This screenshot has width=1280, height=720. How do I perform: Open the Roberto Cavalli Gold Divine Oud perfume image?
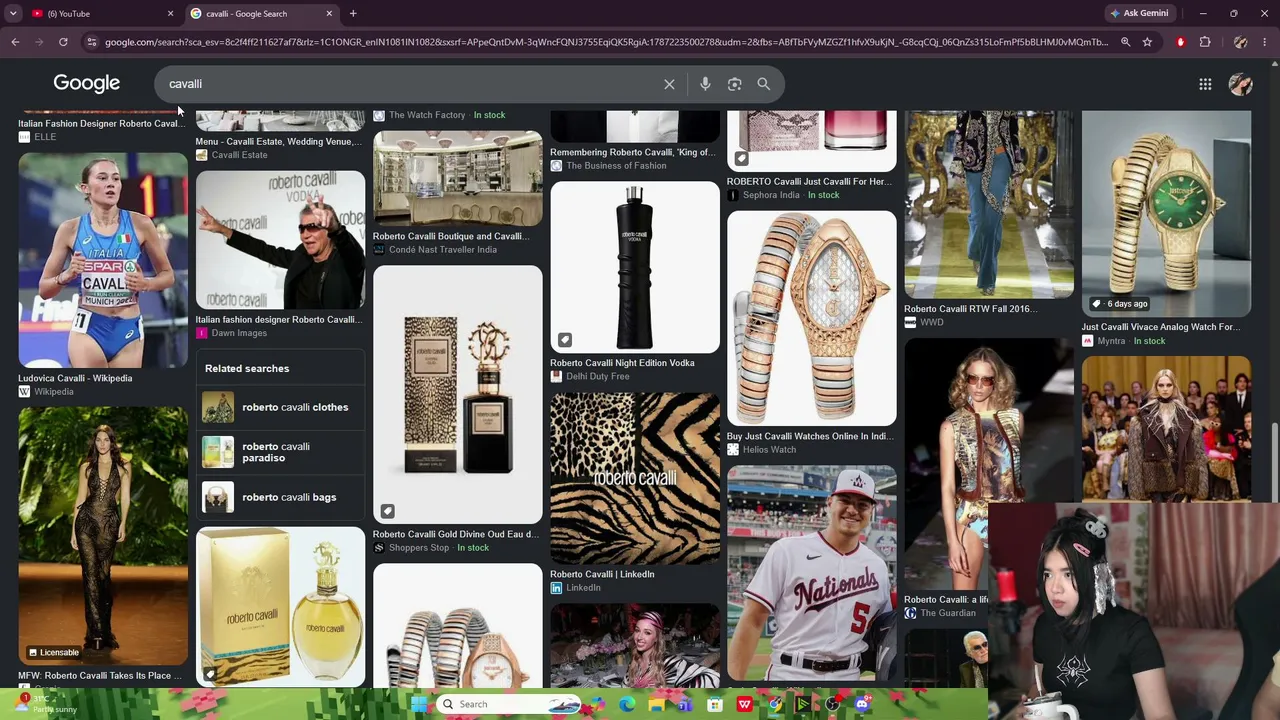pos(458,395)
